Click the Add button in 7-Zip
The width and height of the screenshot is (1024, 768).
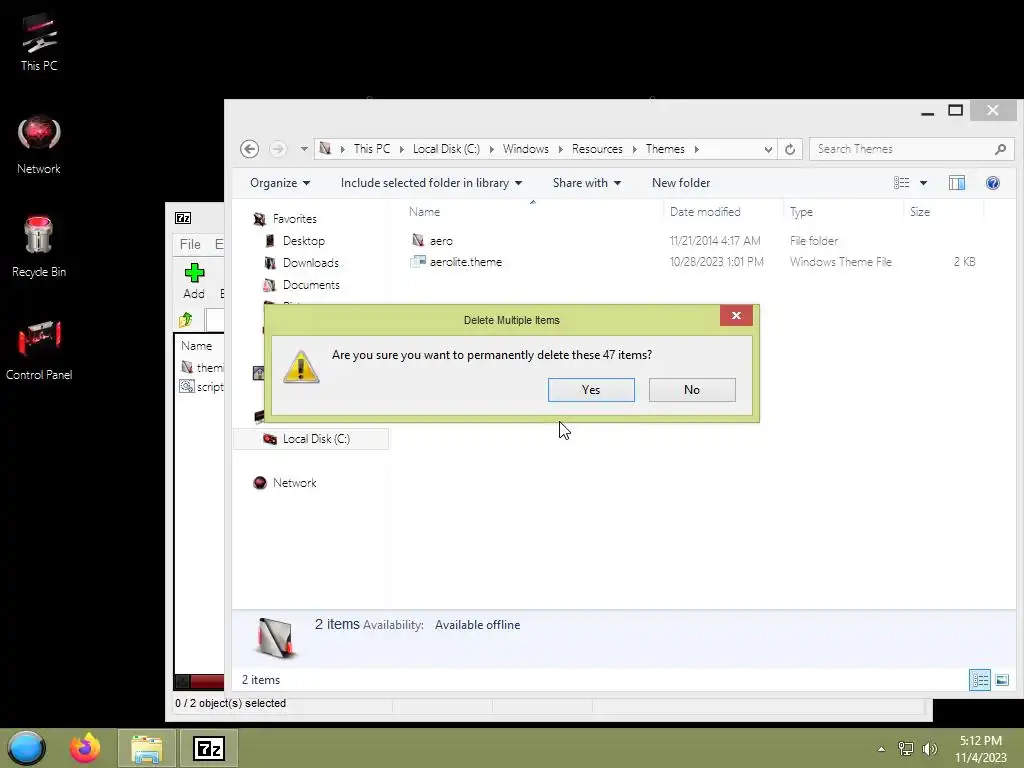(x=194, y=281)
